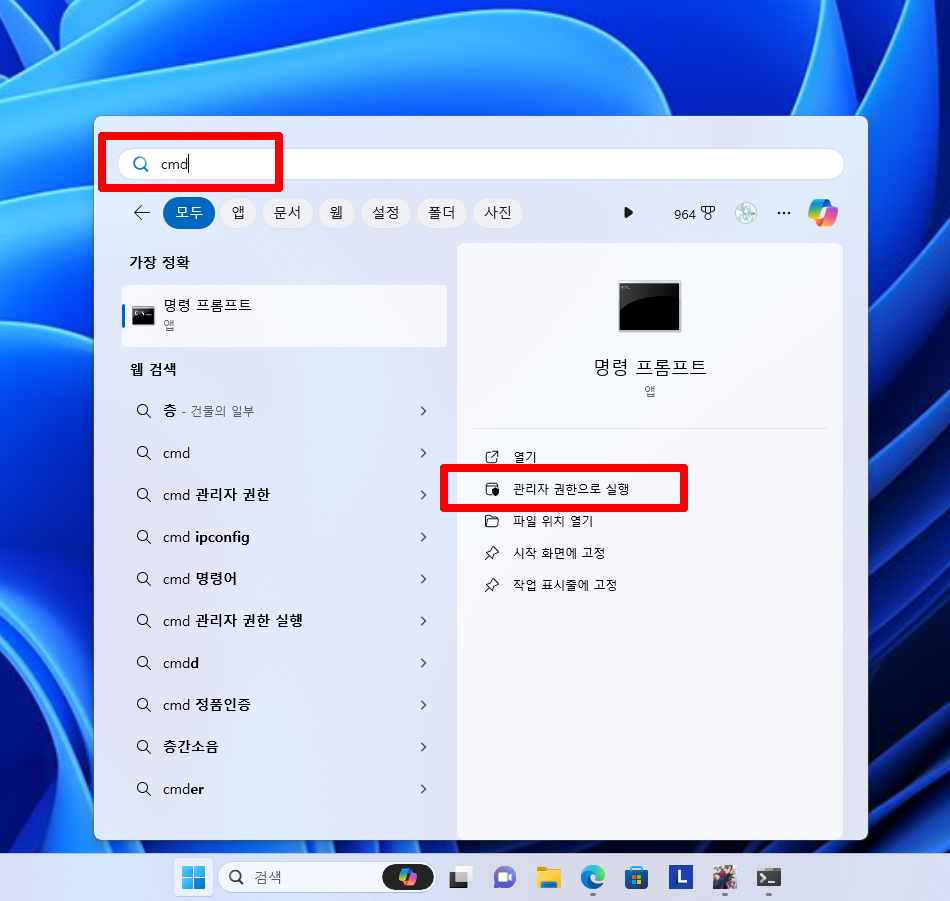This screenshot has width=950, height=901.
Task: Expand the cmd 관리자 권한 suggestion chevron
Action: (x=424, y=495)
